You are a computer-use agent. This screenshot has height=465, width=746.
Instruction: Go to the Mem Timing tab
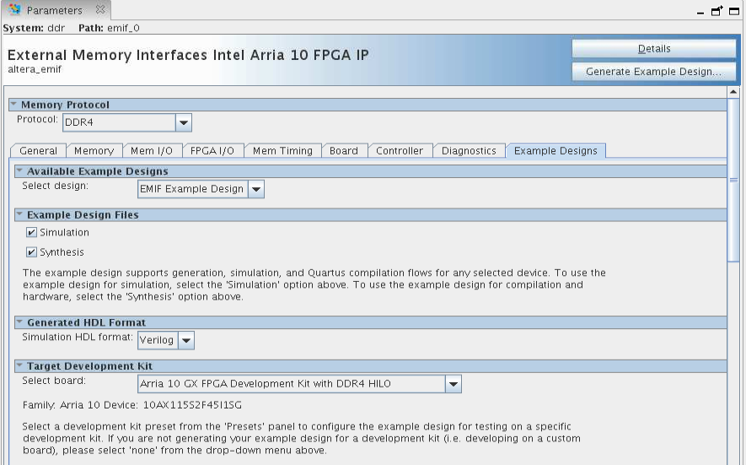283,151
